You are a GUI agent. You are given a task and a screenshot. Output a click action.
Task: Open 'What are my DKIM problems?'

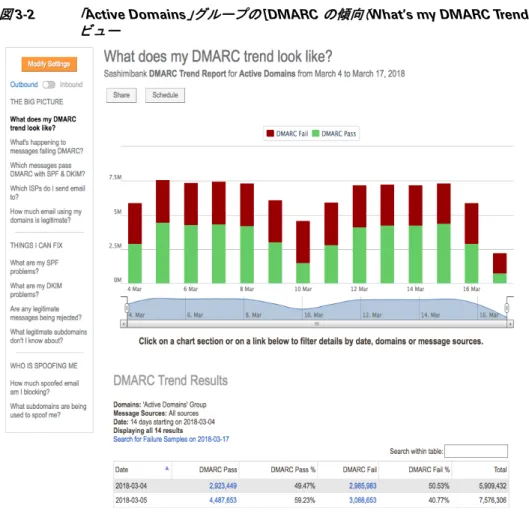point(36,290)
